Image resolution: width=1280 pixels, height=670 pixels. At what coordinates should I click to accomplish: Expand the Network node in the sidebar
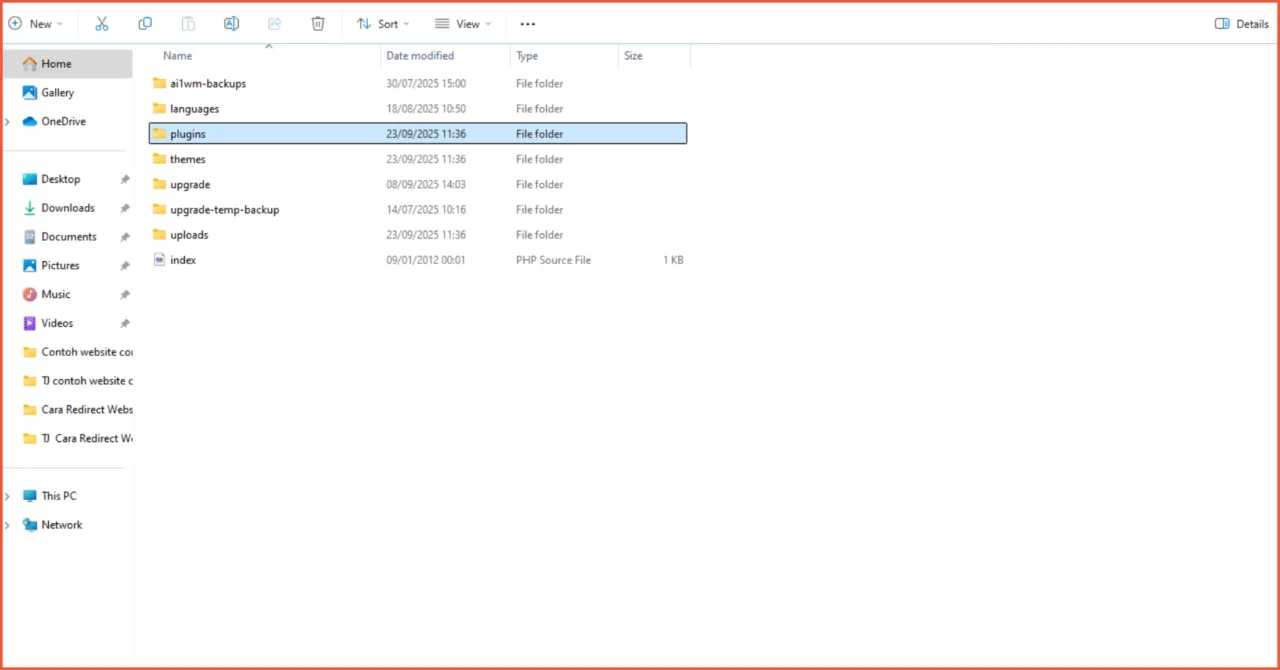tap(7, 524)
